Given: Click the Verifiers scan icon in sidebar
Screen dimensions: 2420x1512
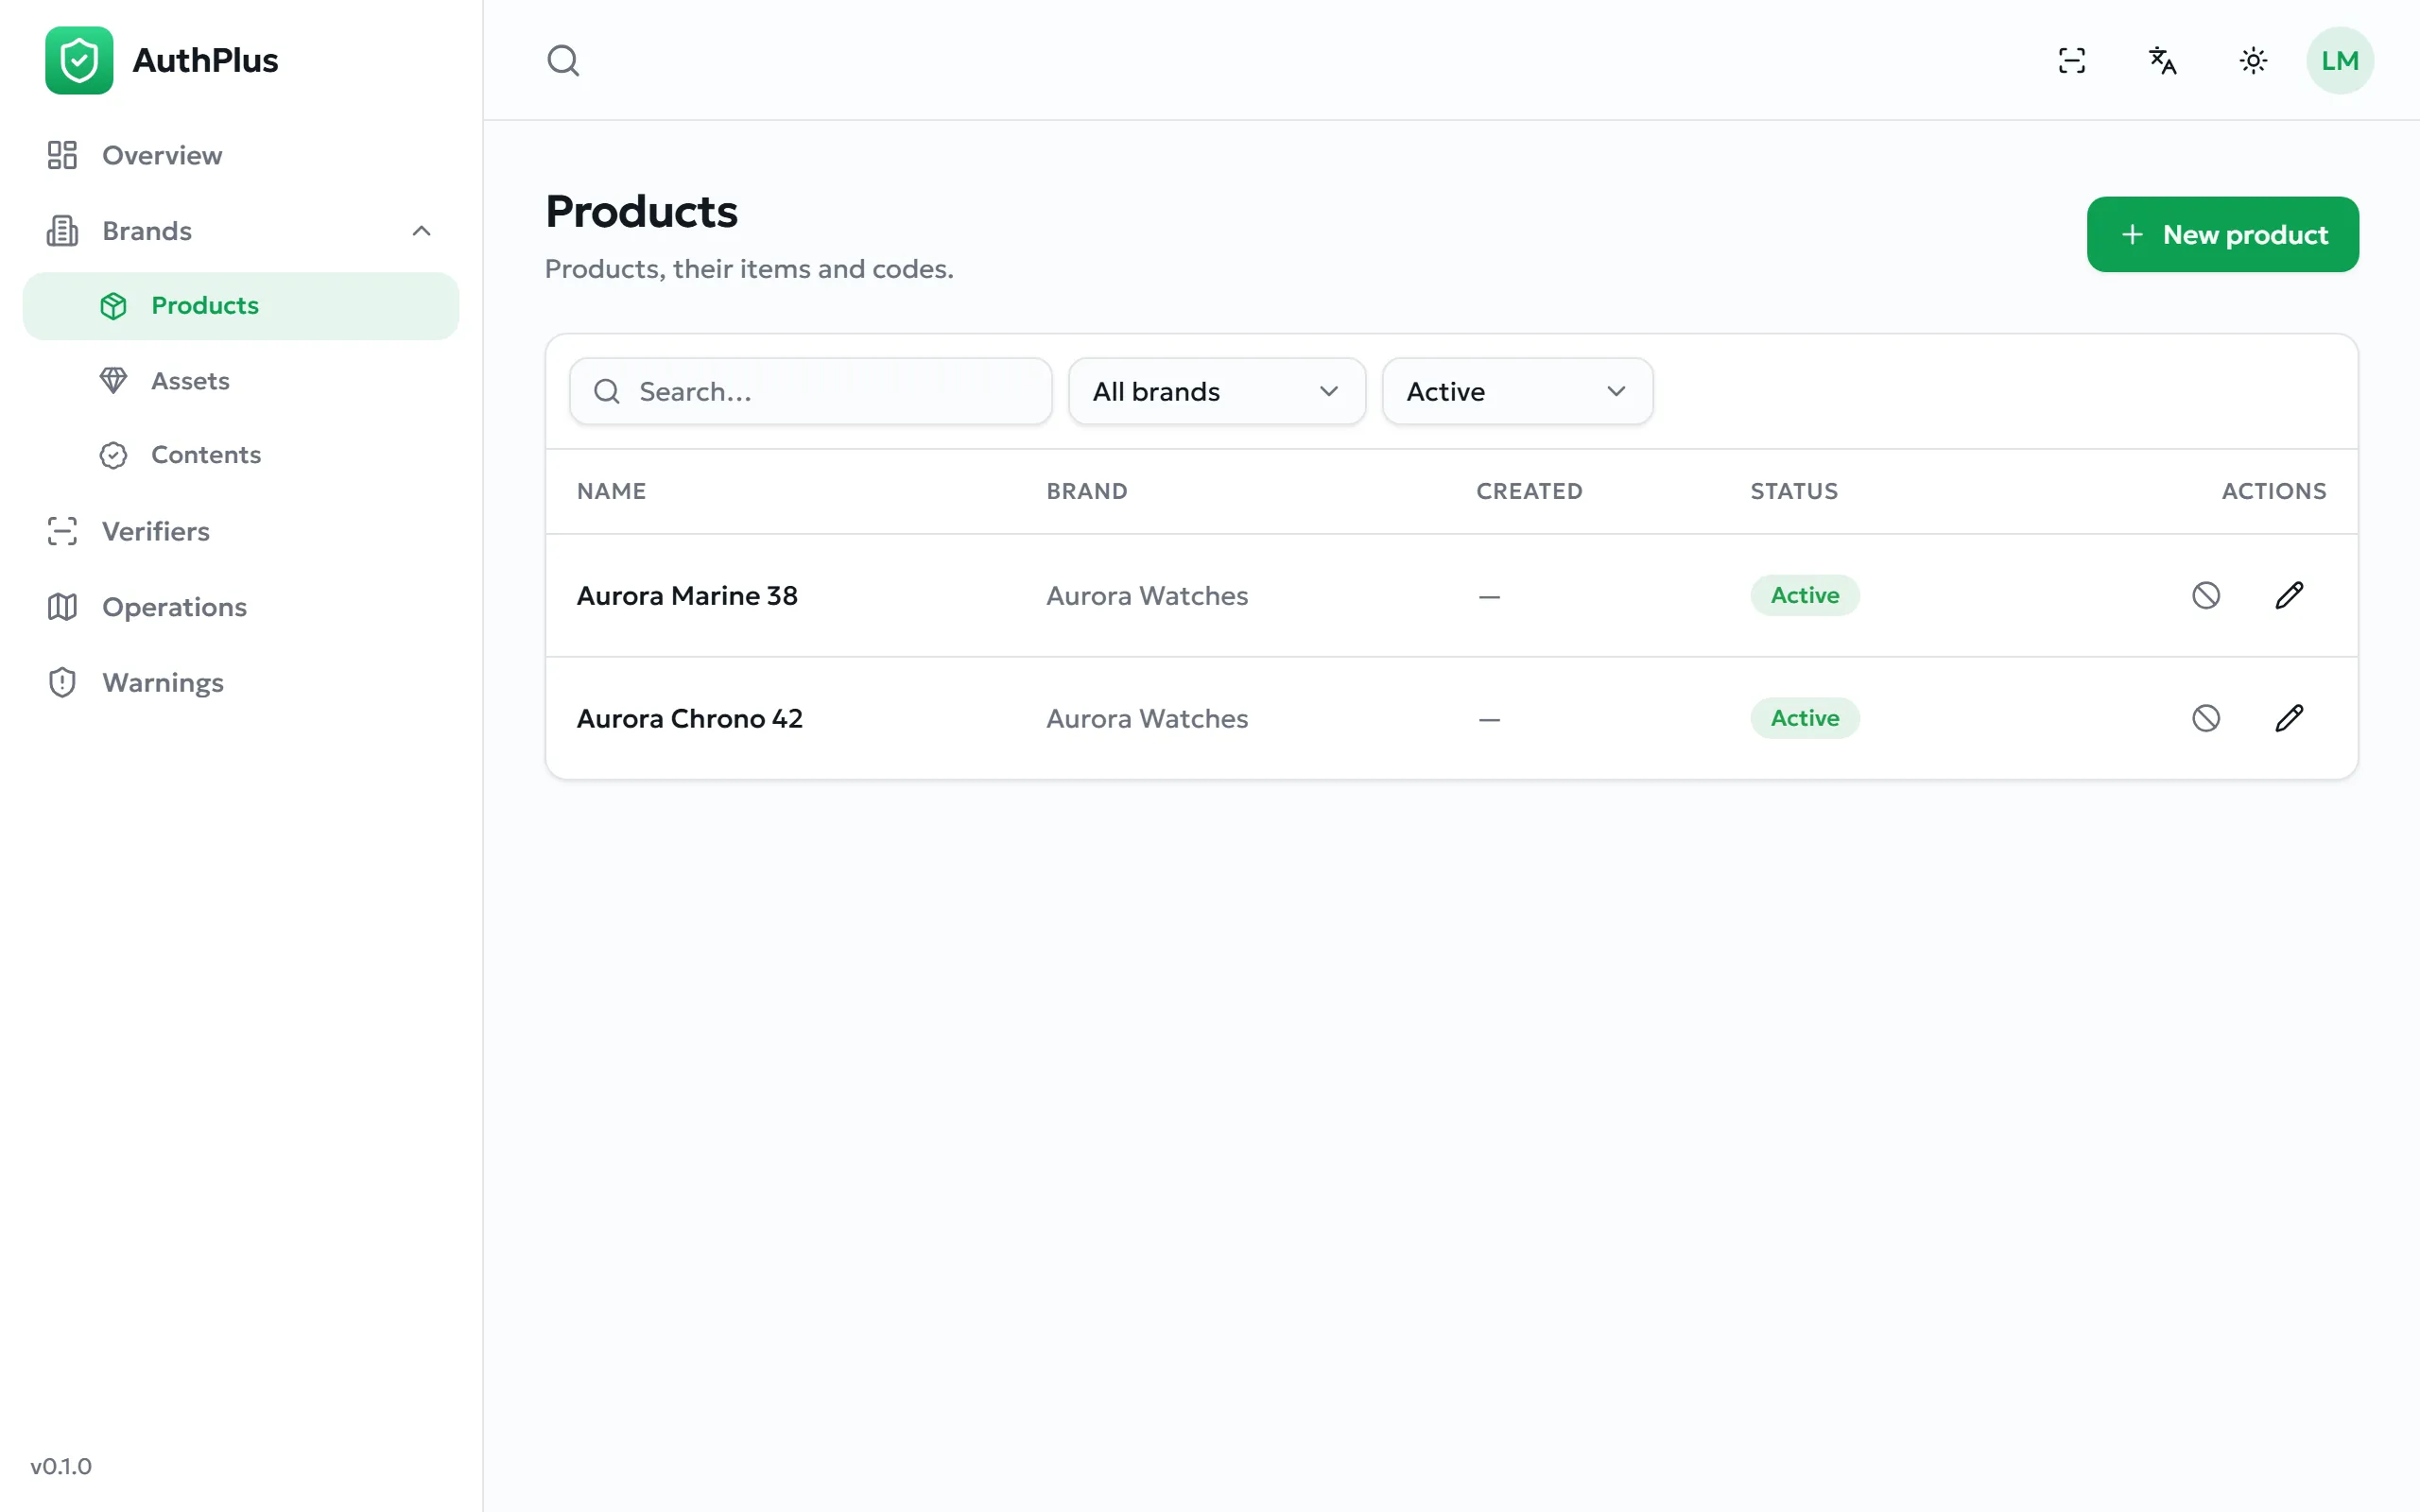Looking at the screenshot, I should pos(62,531).
